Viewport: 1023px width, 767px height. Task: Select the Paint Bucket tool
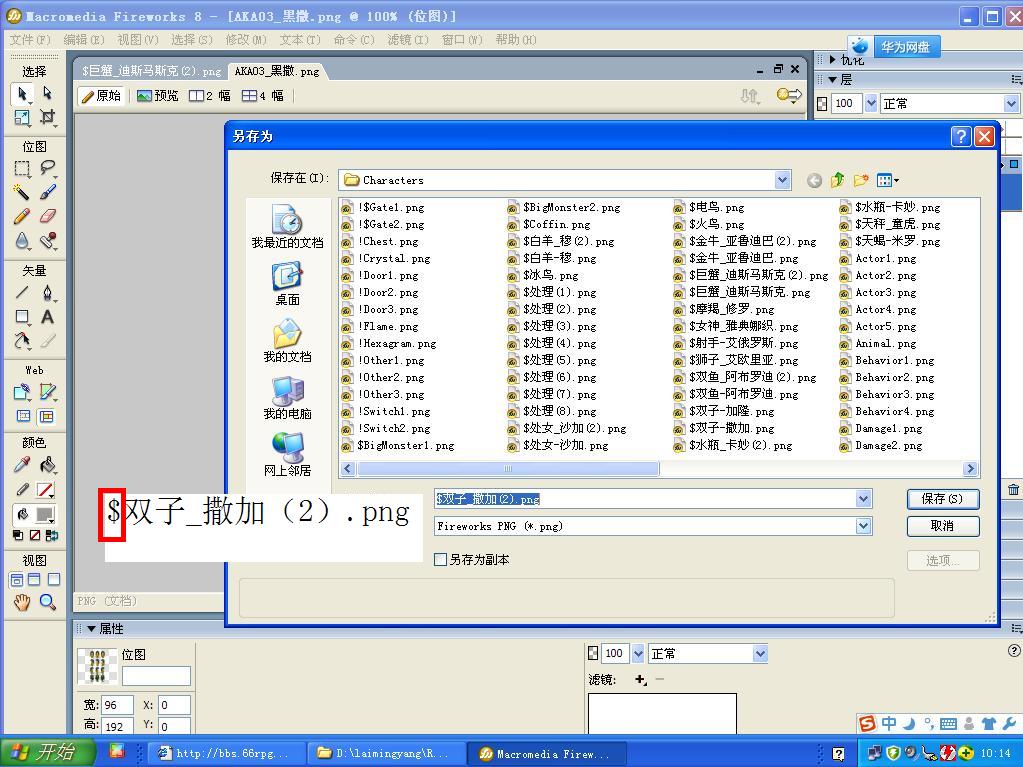pyautogui.click(x=47, y=465)
